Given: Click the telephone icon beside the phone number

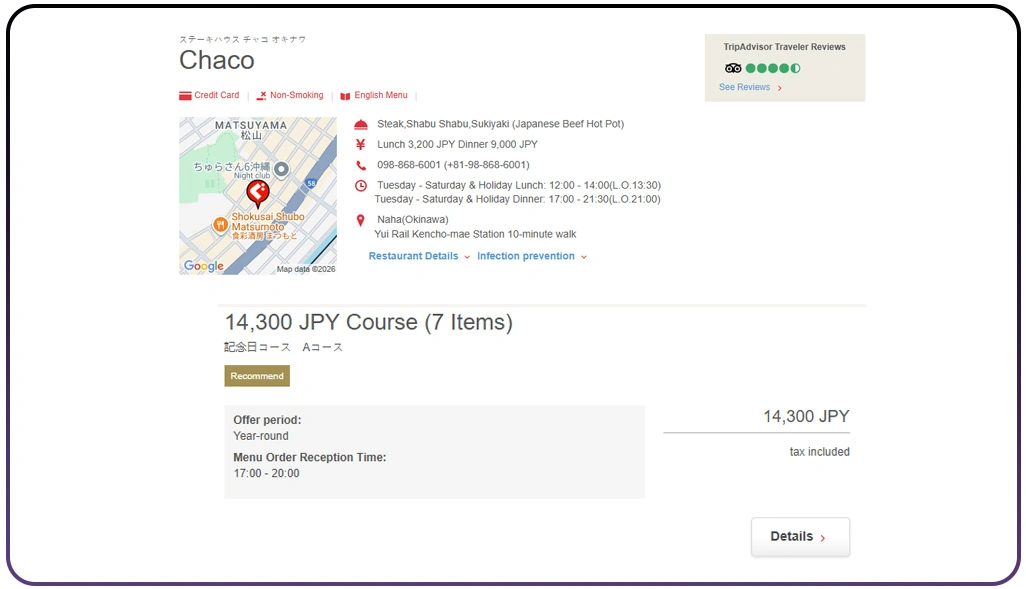Looking at the screenshot, I should 361,165.
